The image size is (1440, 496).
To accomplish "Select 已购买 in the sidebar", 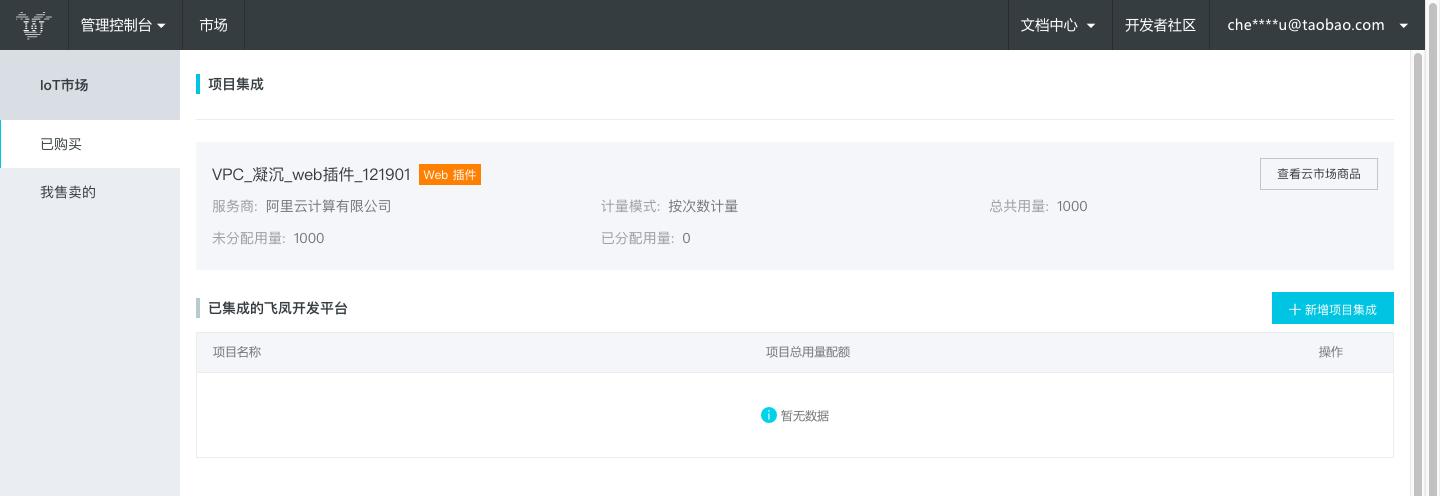I will coord(90,144).
